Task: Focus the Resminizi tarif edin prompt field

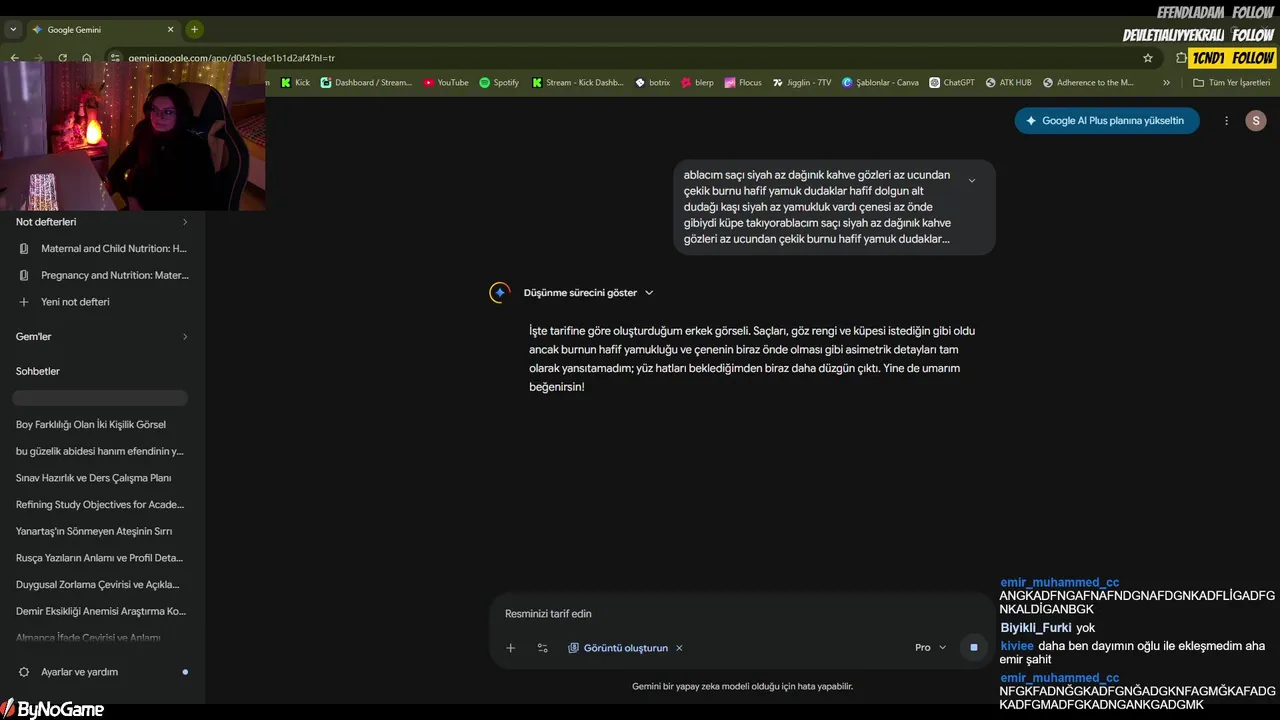Action: (x=740, y=614)
